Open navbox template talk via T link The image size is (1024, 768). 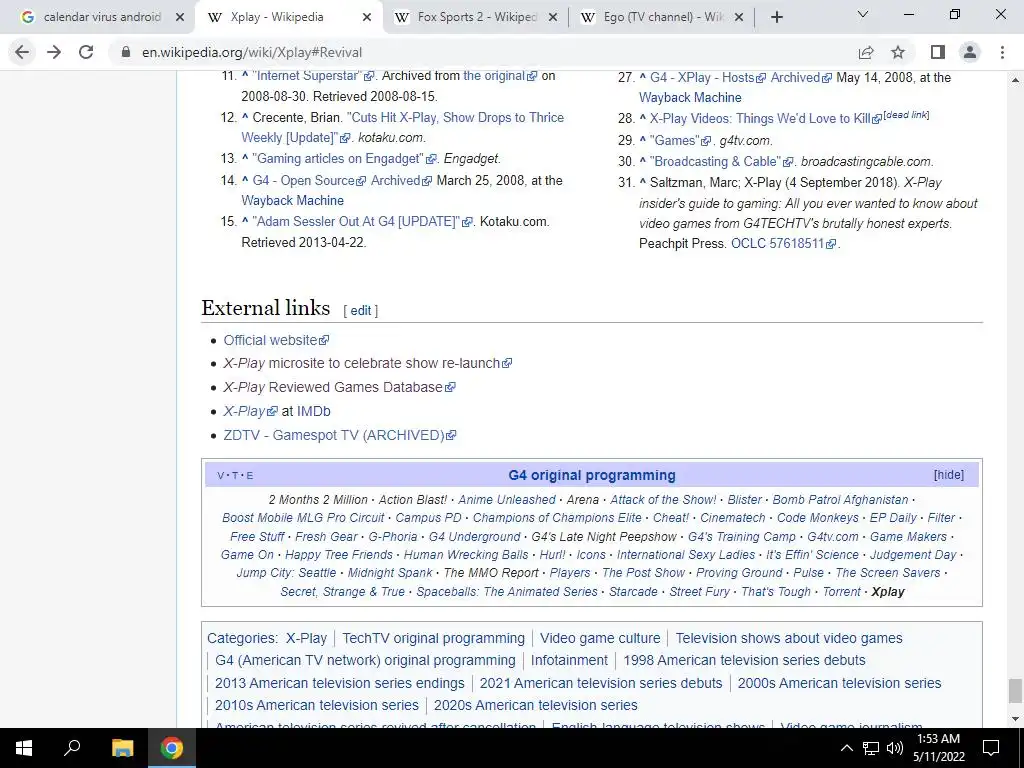pos(235,476)
